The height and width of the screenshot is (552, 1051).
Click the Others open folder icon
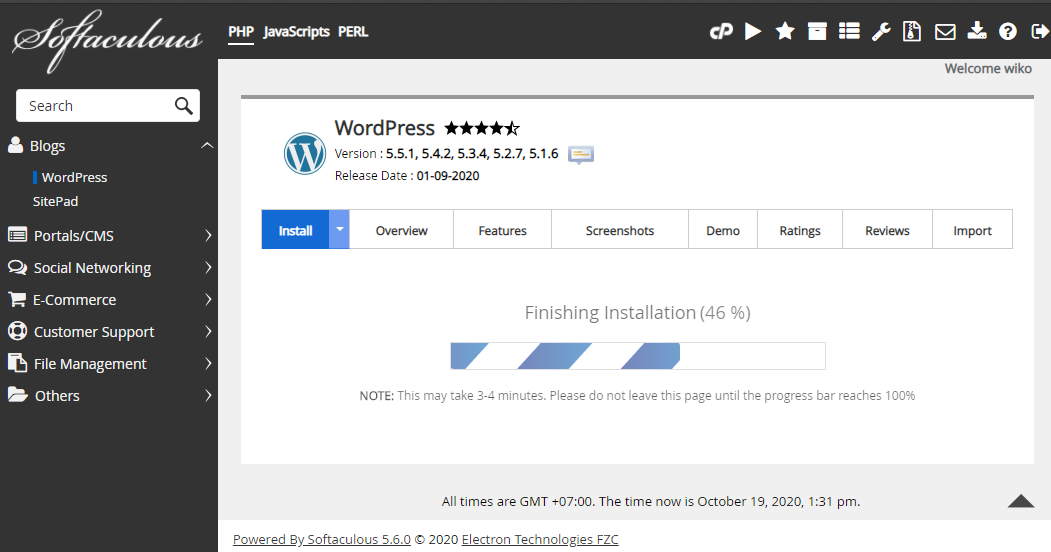coord(17,395)
